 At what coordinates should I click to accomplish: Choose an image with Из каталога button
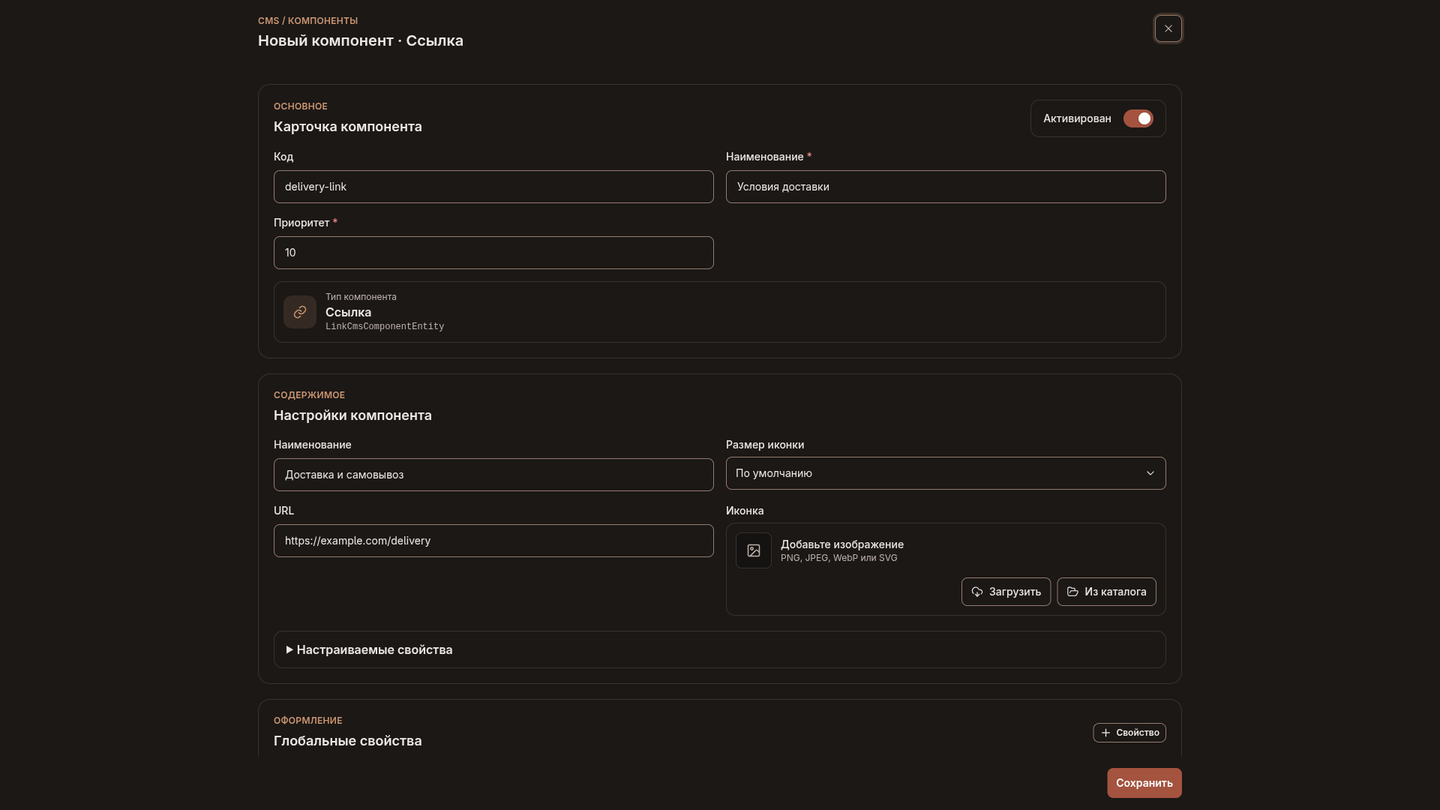[x=1107, y=592]
